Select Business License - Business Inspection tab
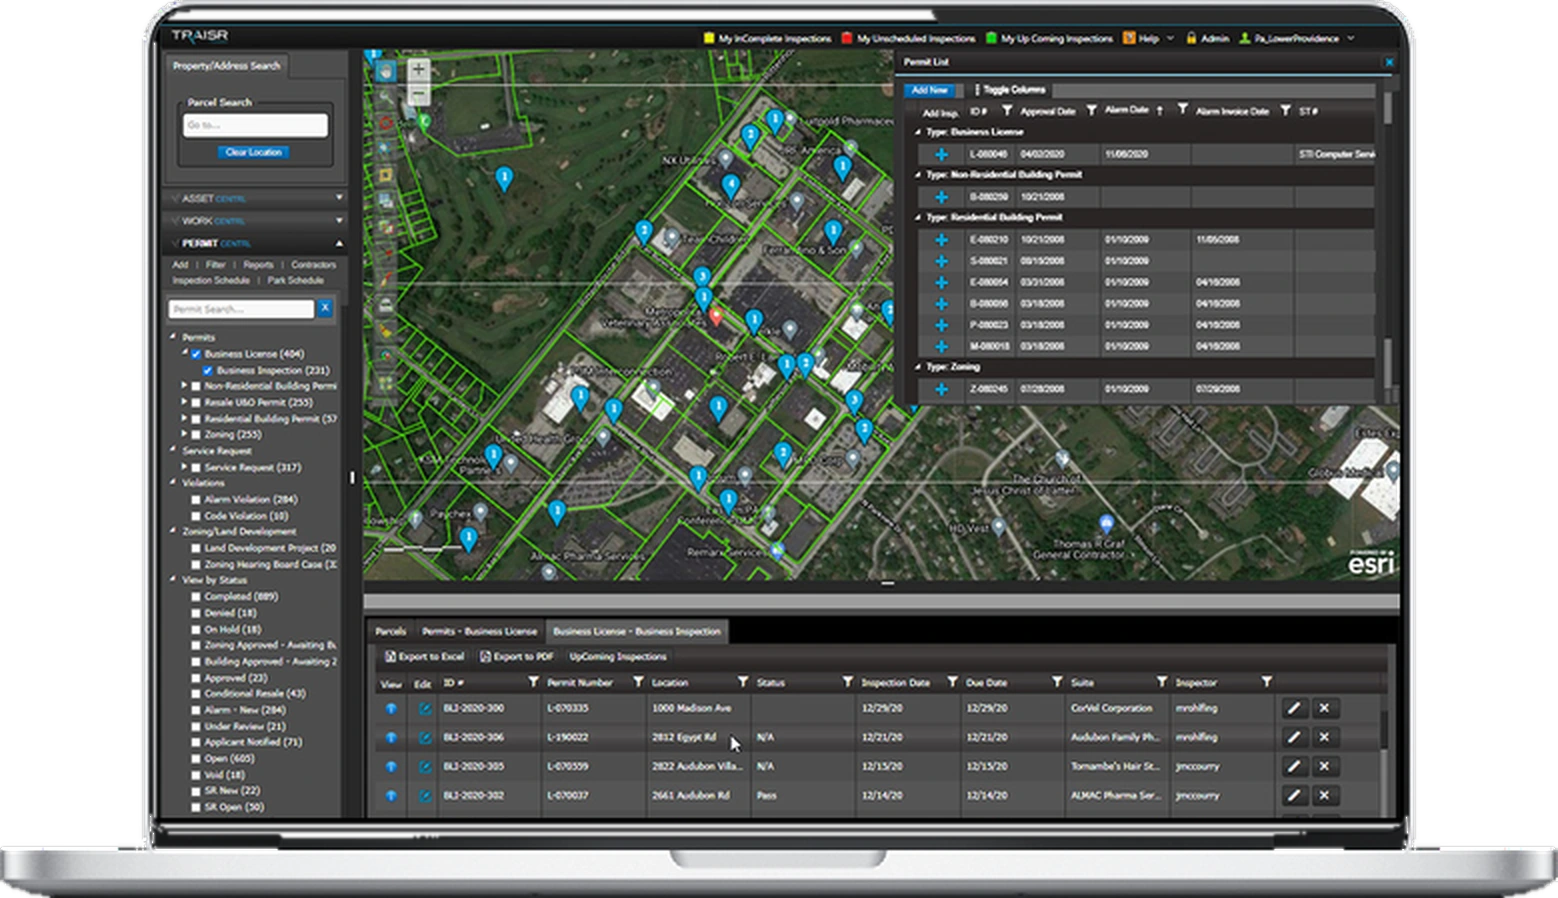Screen dimensions: 1558x898 [637, 631]
